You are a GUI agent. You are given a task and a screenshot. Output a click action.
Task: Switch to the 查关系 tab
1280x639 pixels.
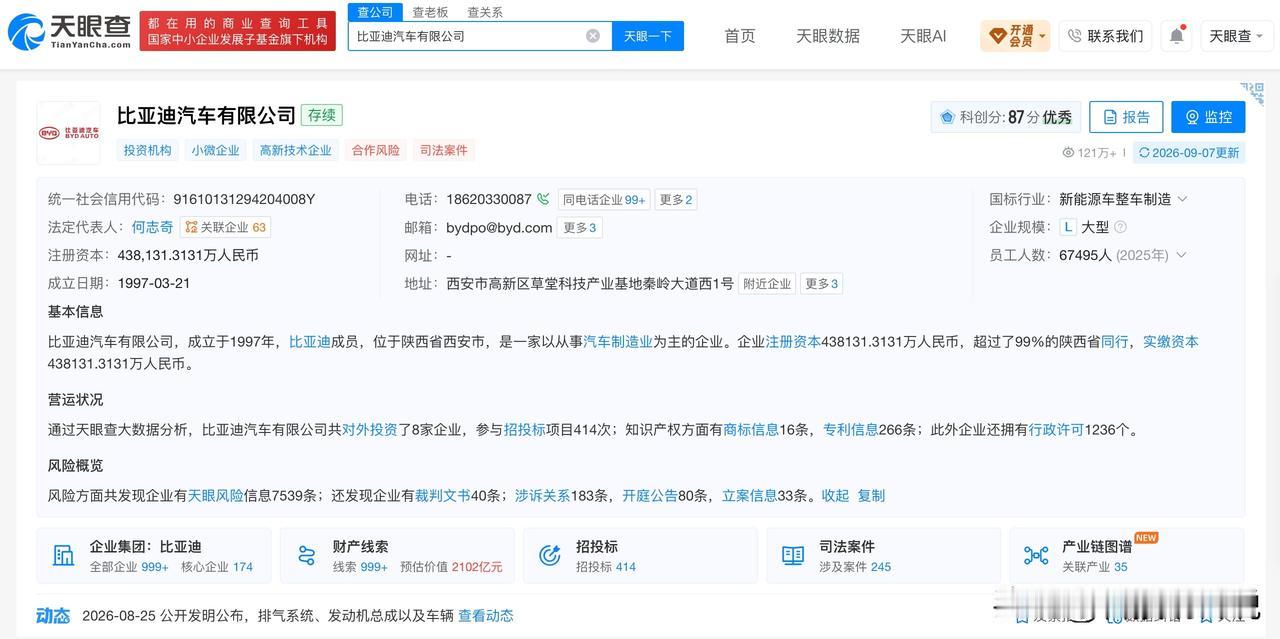[485, 12]
